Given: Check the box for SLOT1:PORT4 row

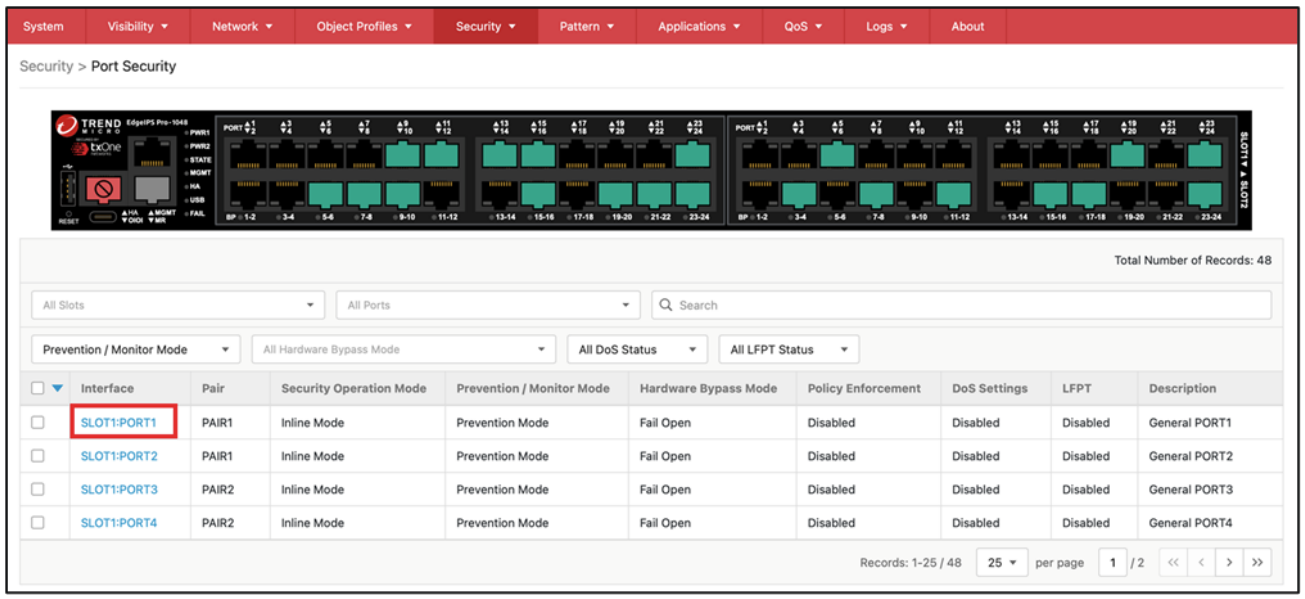Looking at the screenshot, I should 38,523.
